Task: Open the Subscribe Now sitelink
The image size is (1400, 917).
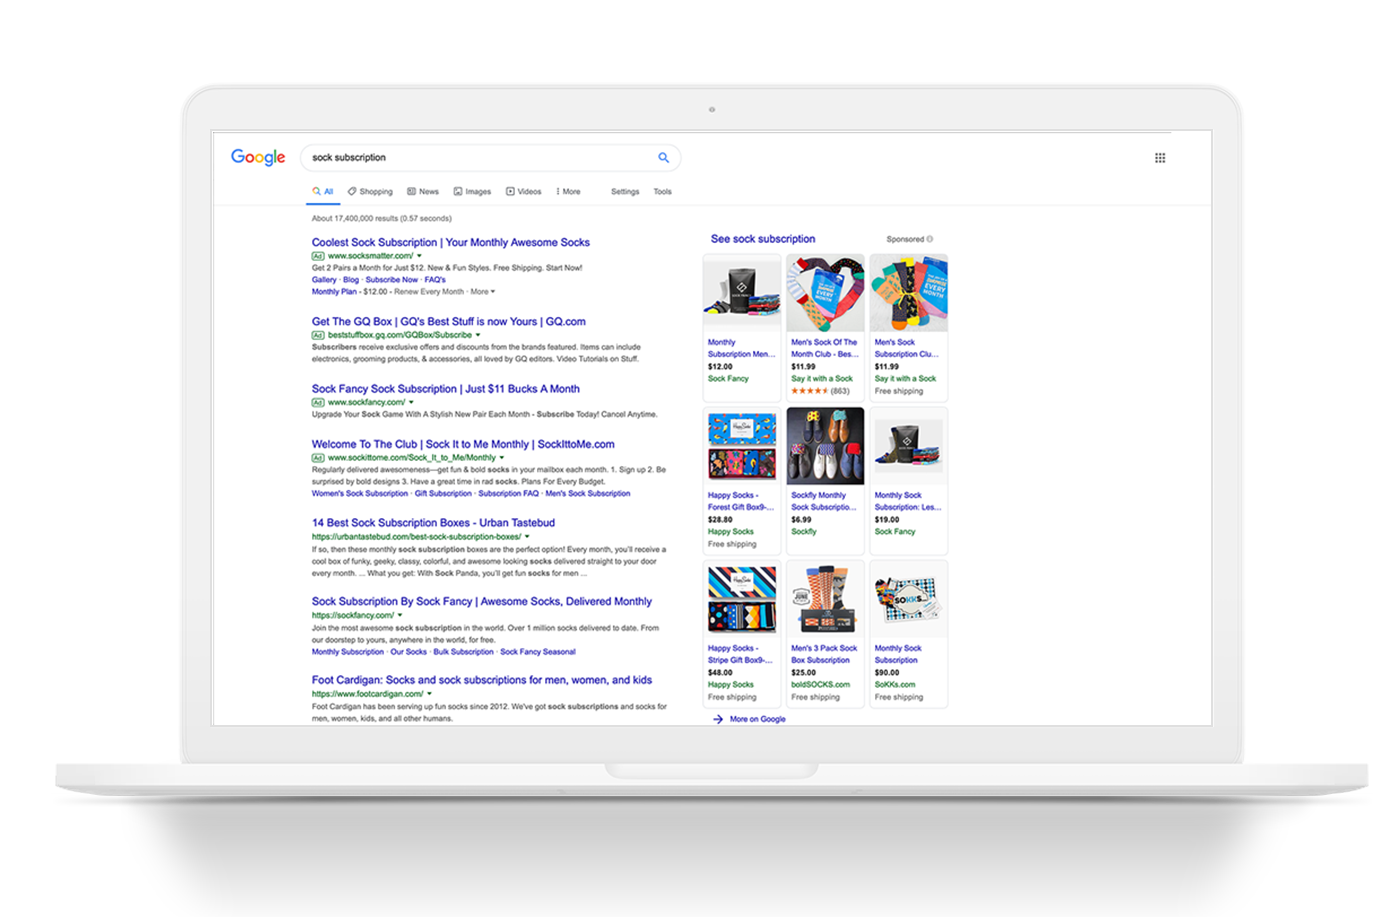Action: tap(392, 280)
